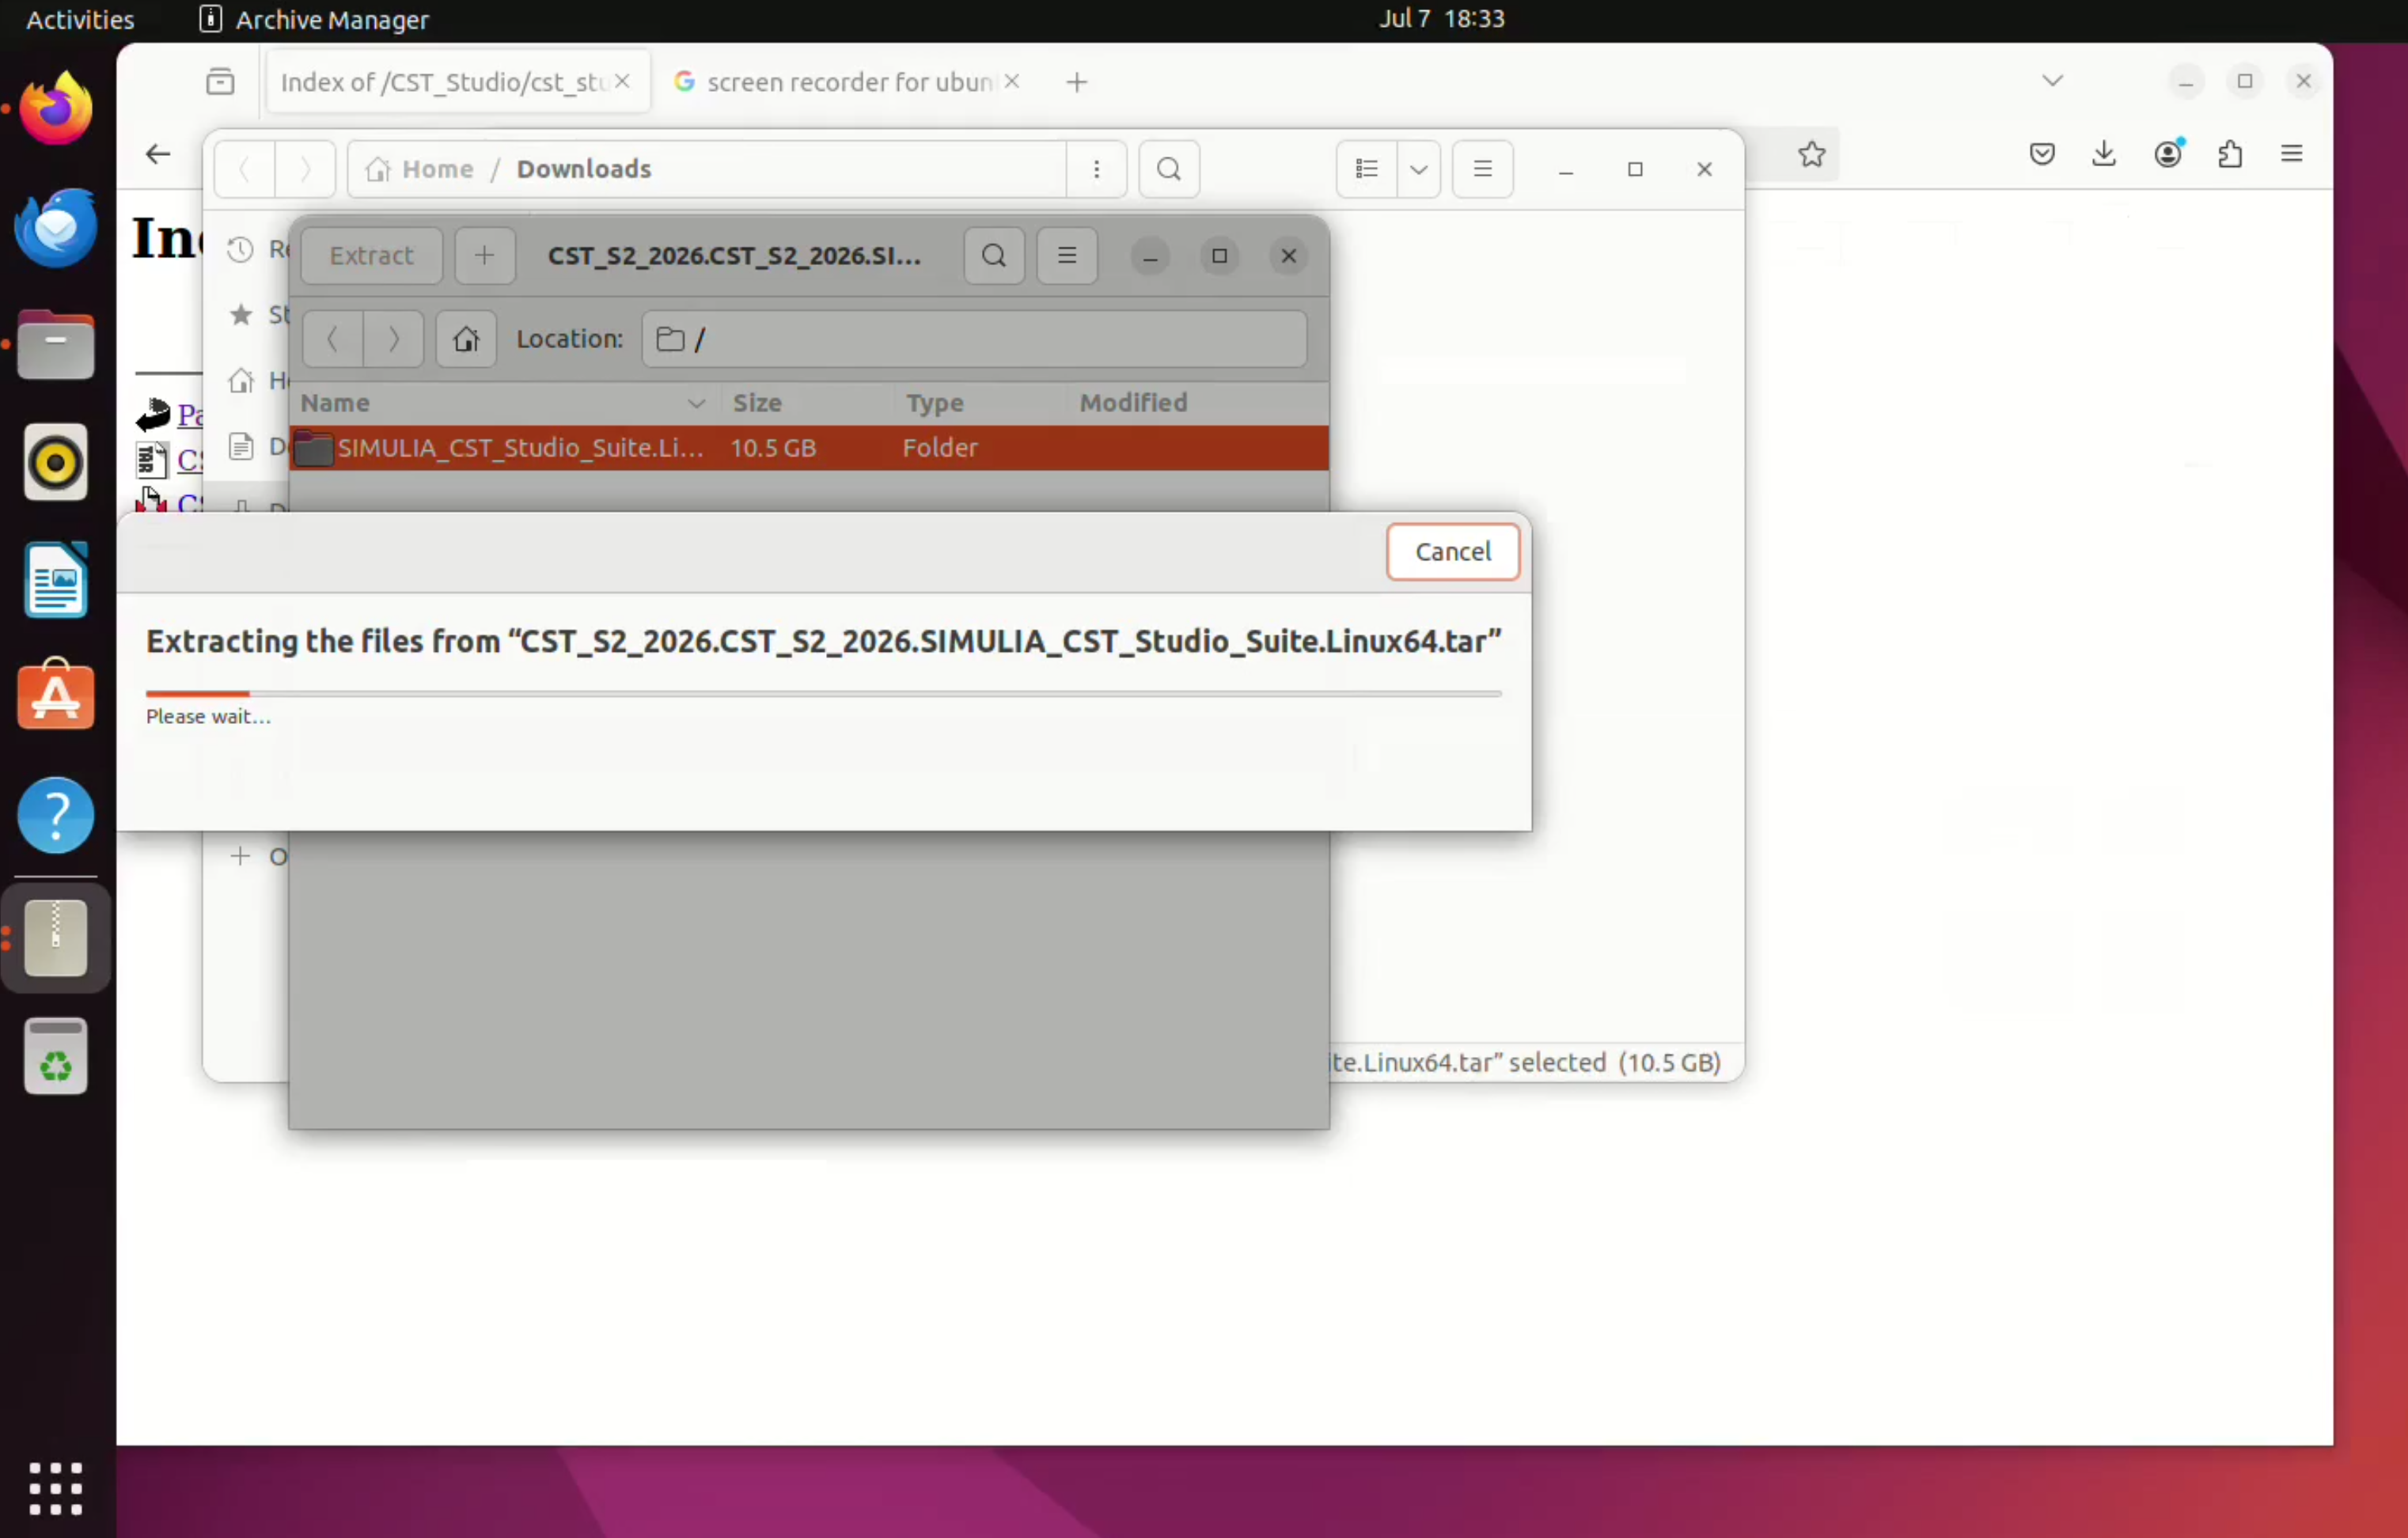Launch Thunderbird Mail from the dock
The width and height of the screenshot is (2408, 1538).
click(56, 228)
